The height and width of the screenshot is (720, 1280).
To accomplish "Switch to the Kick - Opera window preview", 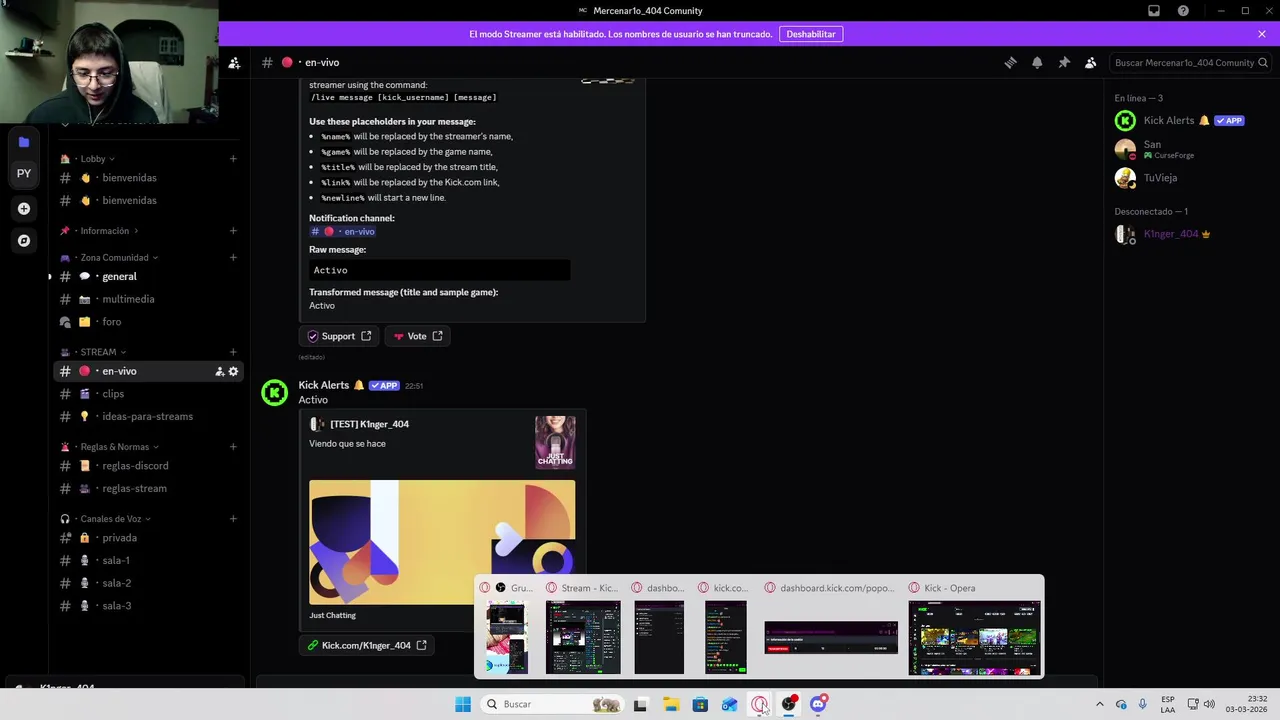I will click(974, 628).
